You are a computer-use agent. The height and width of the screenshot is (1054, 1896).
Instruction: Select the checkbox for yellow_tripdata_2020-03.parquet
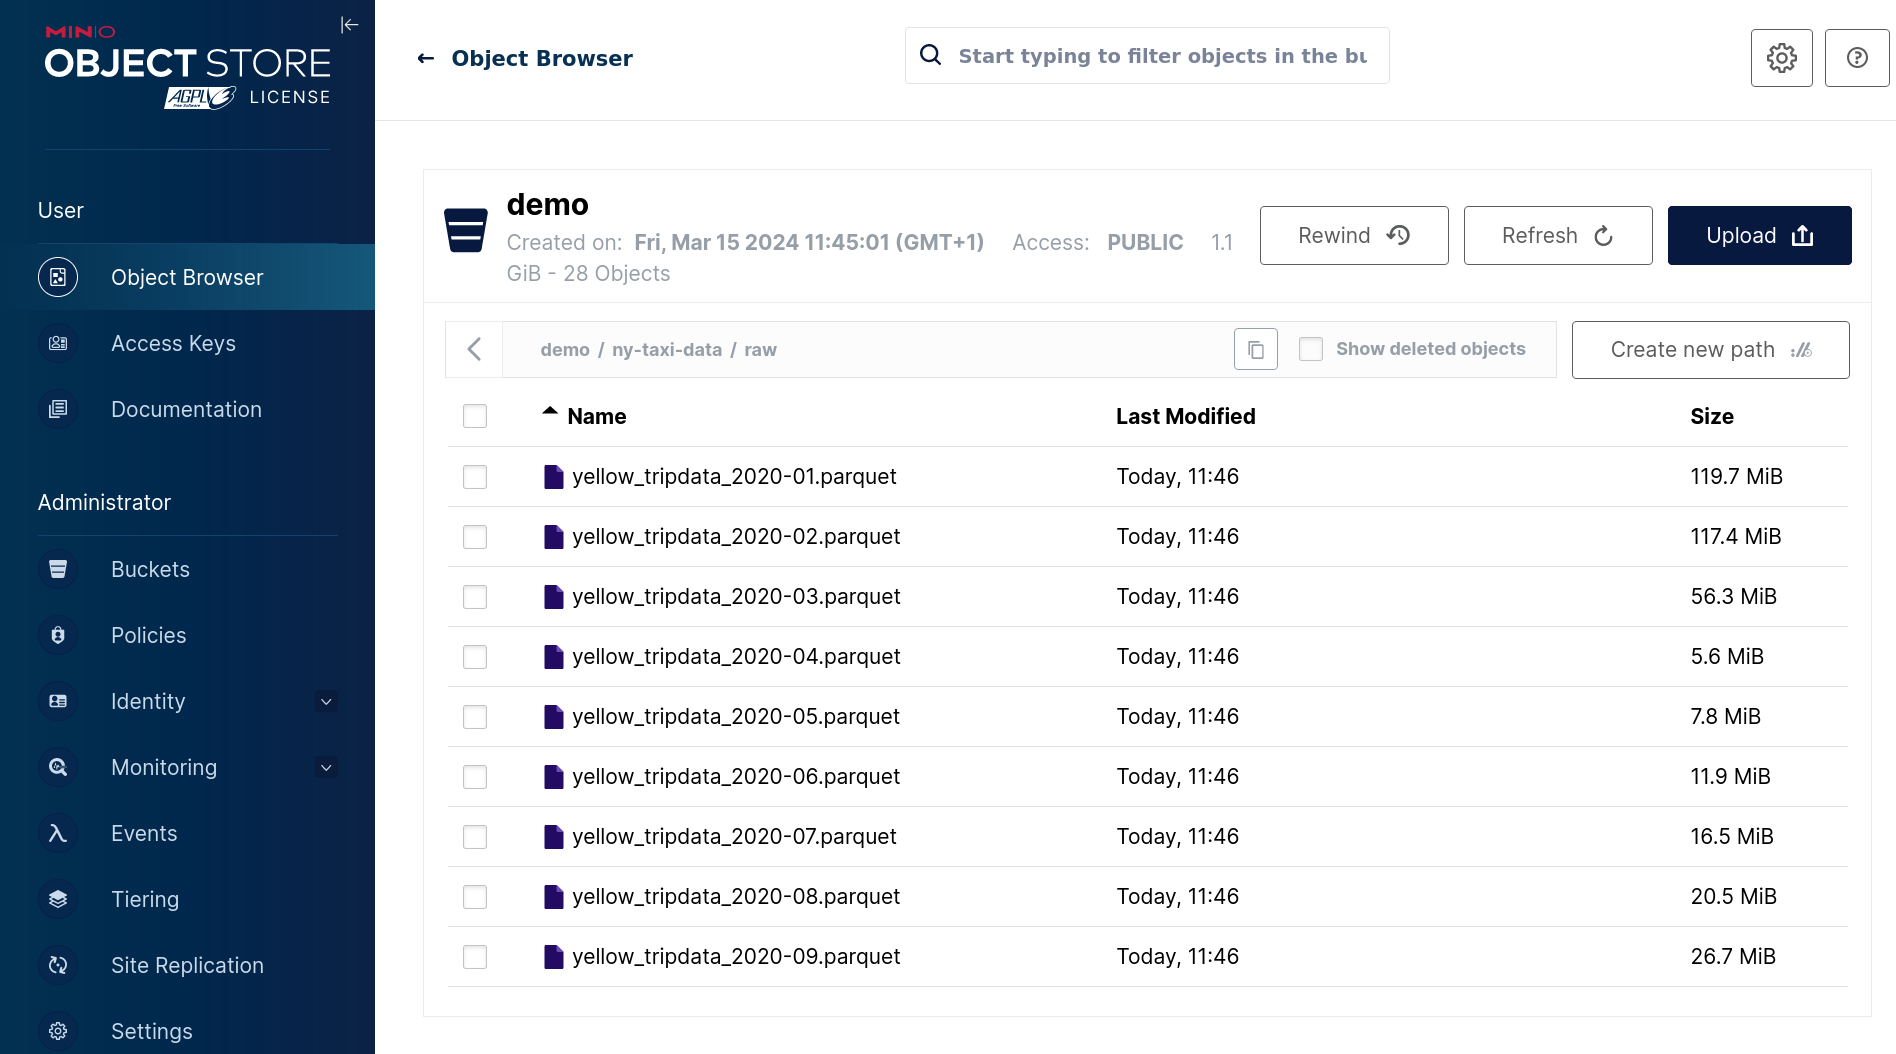pos(475,597)
